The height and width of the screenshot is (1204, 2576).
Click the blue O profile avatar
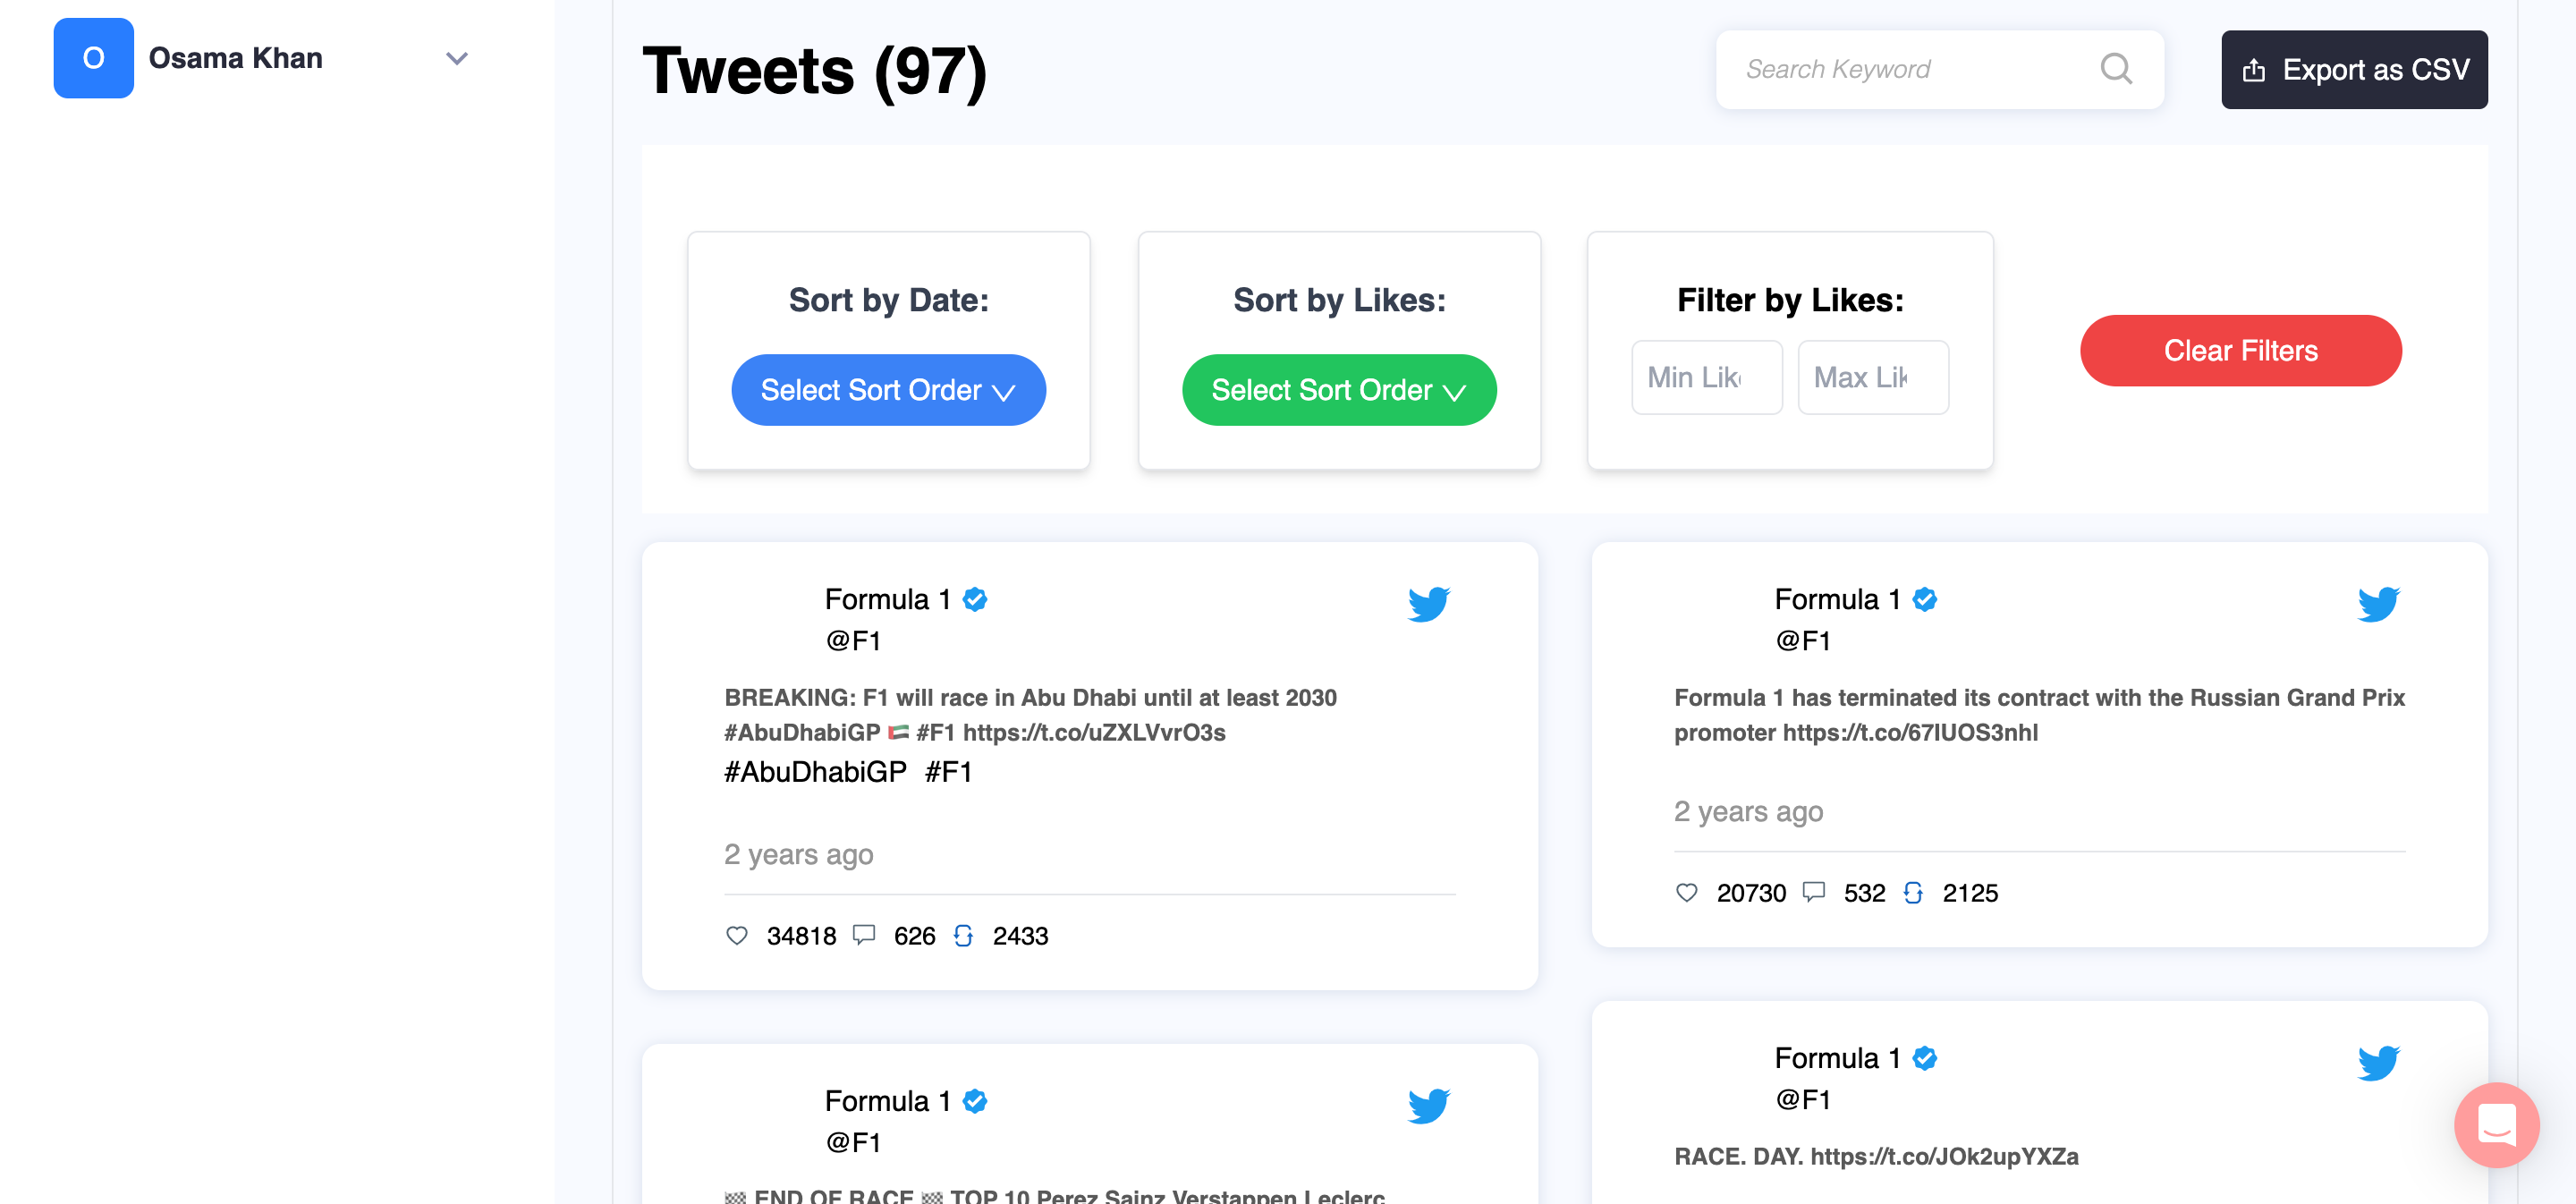coord(94,58)
